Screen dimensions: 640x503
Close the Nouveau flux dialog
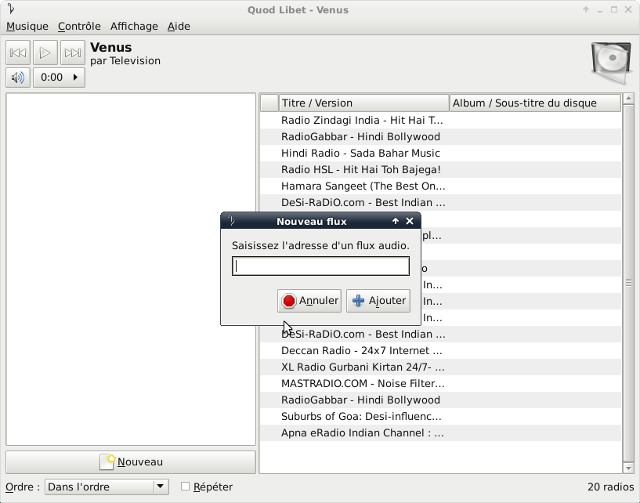[409, 221]
